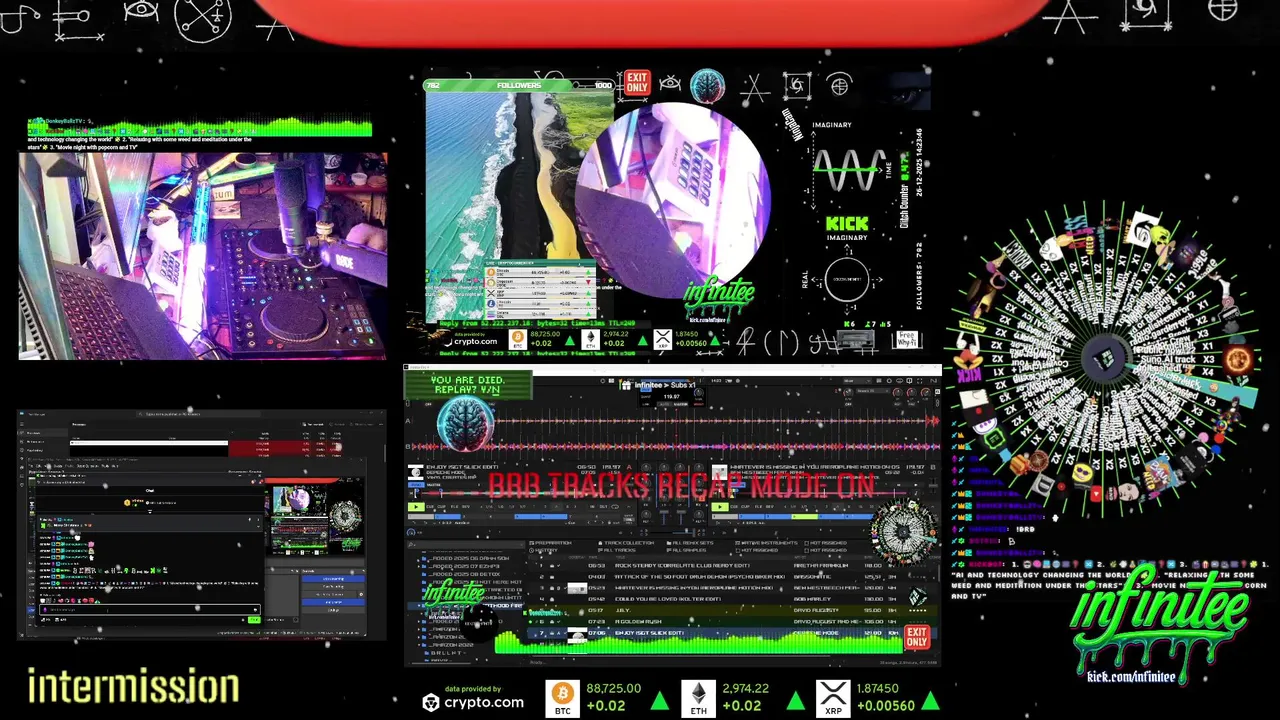Viewport: 1280px width, 720px height.
Task: Open Task Manager more options menu
Action: click(381, 424)
